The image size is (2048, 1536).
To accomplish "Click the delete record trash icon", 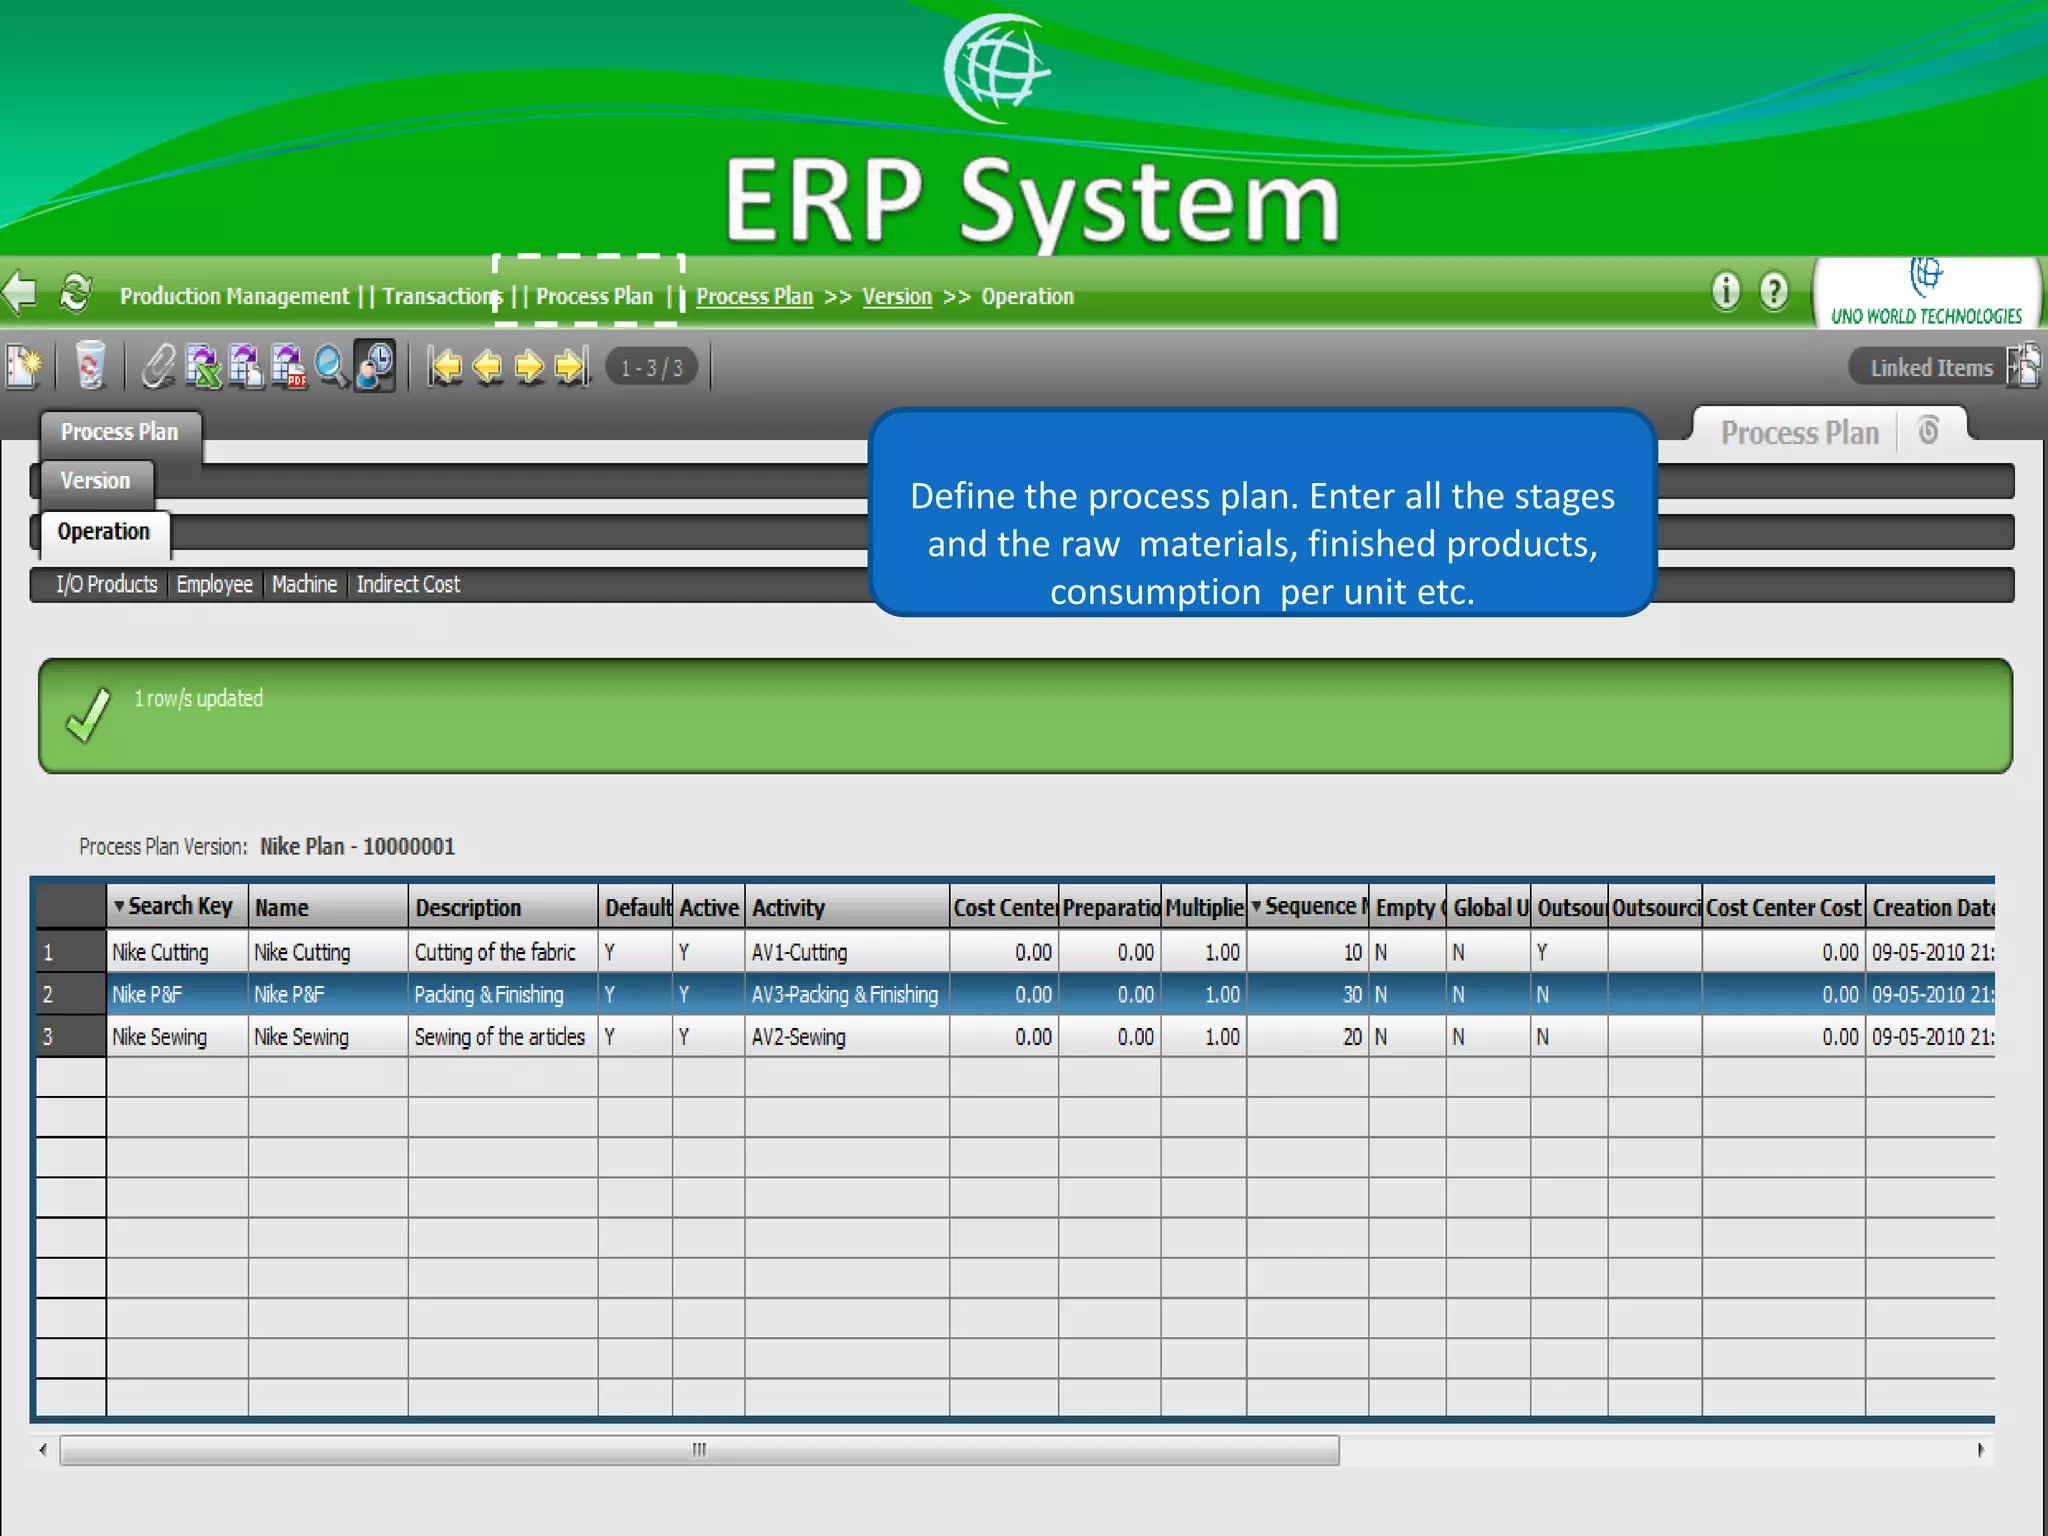I will click(x=90, y=366).
